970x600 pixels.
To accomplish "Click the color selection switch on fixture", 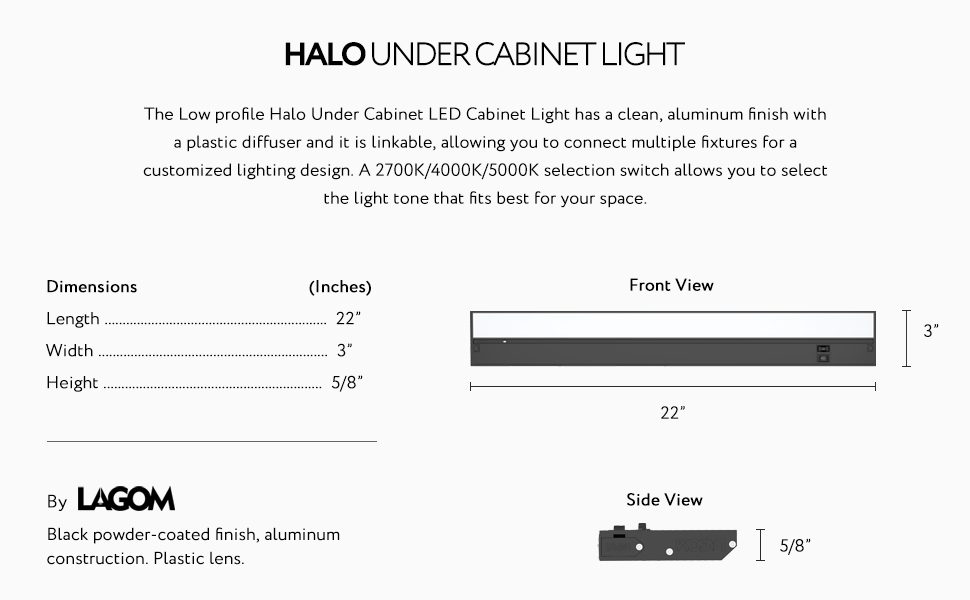I will [x=823, y=348].
